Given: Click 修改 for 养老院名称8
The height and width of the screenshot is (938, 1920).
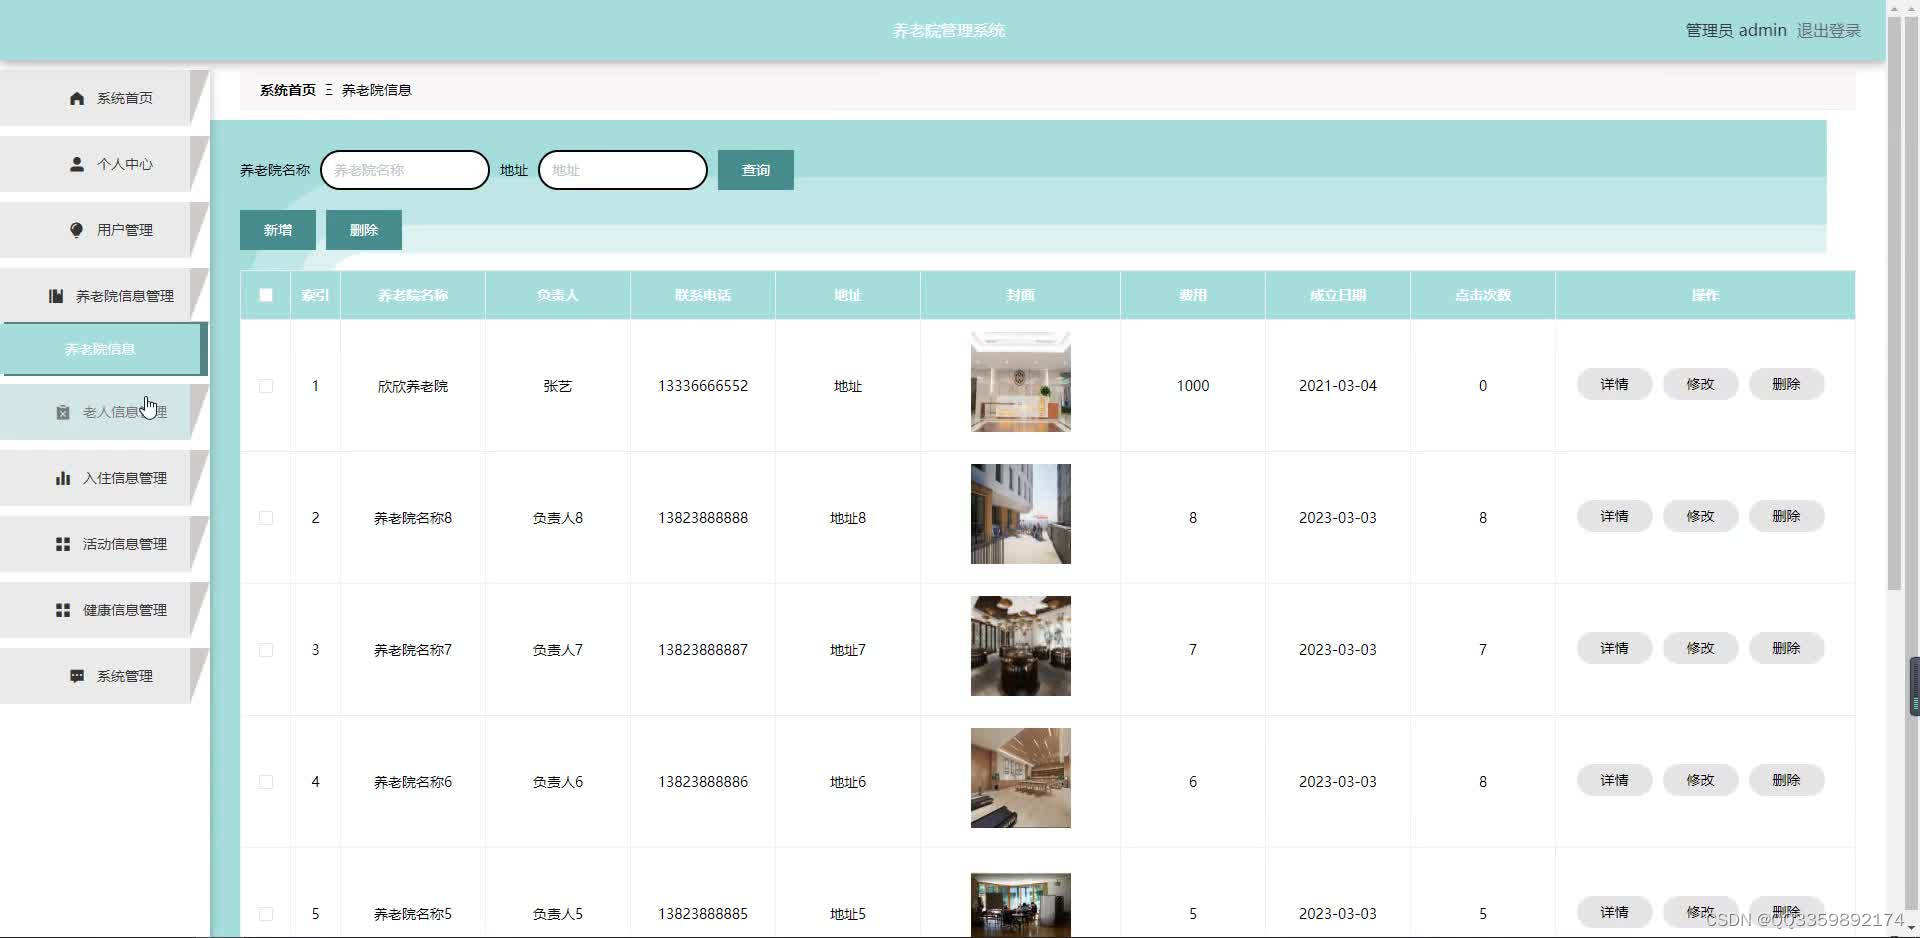Looking at the screenshot, I should coord(1700,516).
